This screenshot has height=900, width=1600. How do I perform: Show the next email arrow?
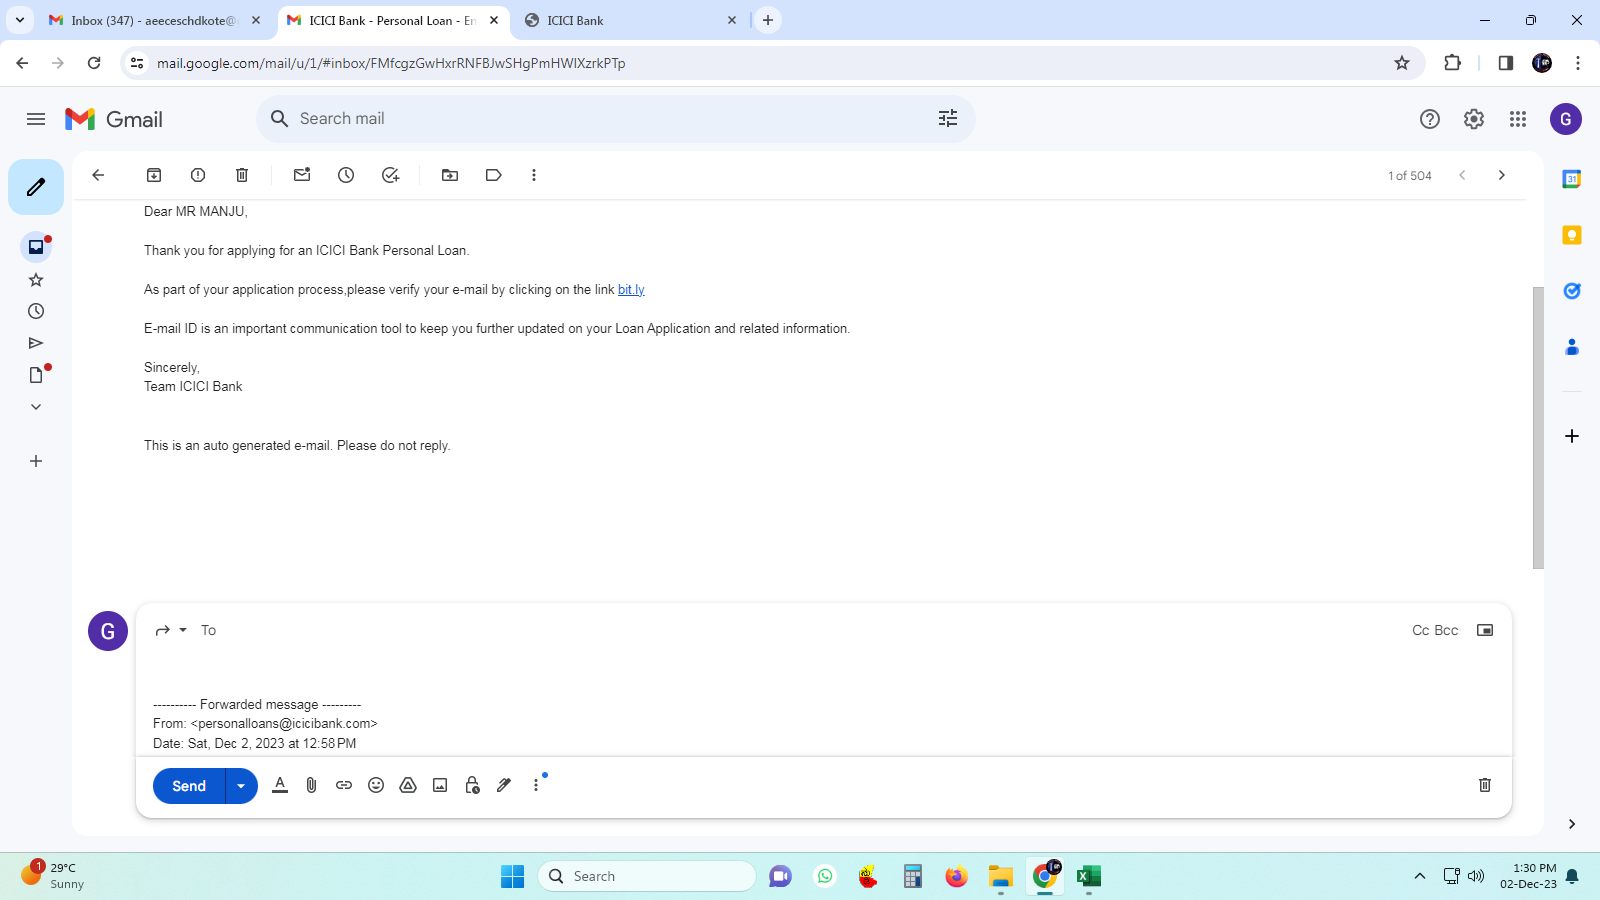click(x=1501, y=175)
